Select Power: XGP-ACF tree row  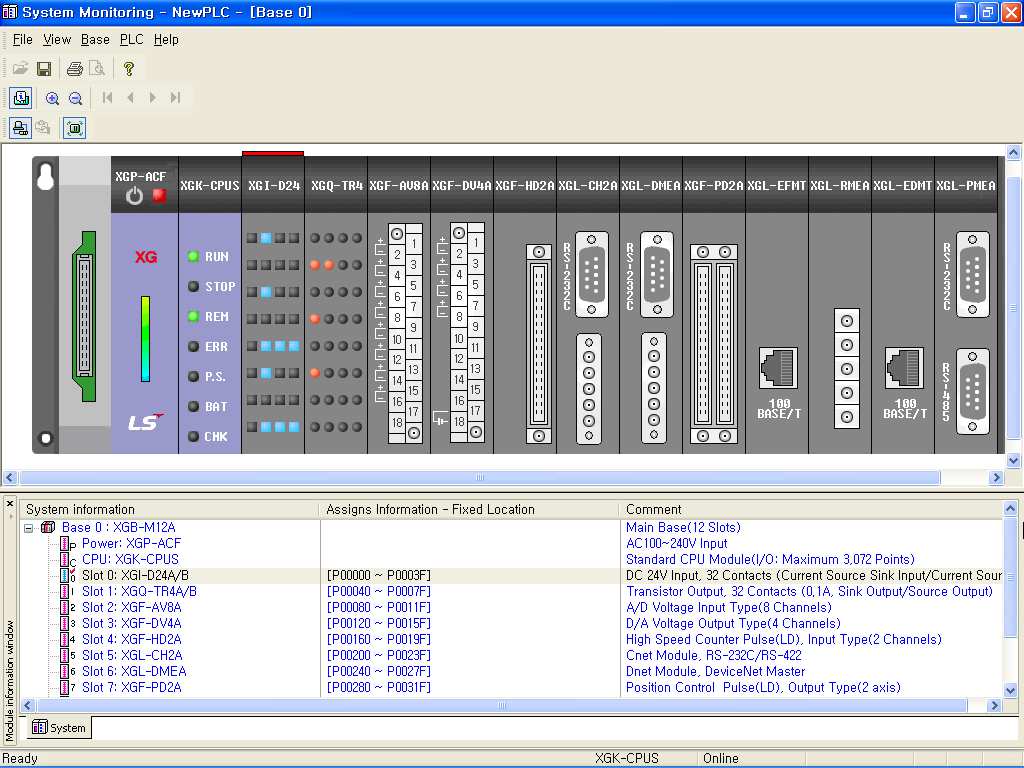[131, 543]
